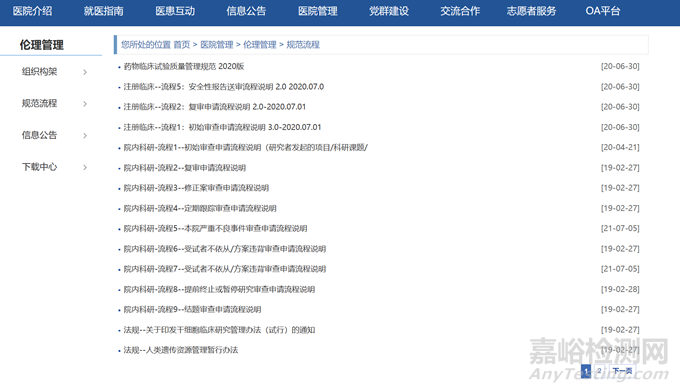Expand the 信息公告 sidebar chevron
Viewport: 680px width, 392px height.
point(85,136)
